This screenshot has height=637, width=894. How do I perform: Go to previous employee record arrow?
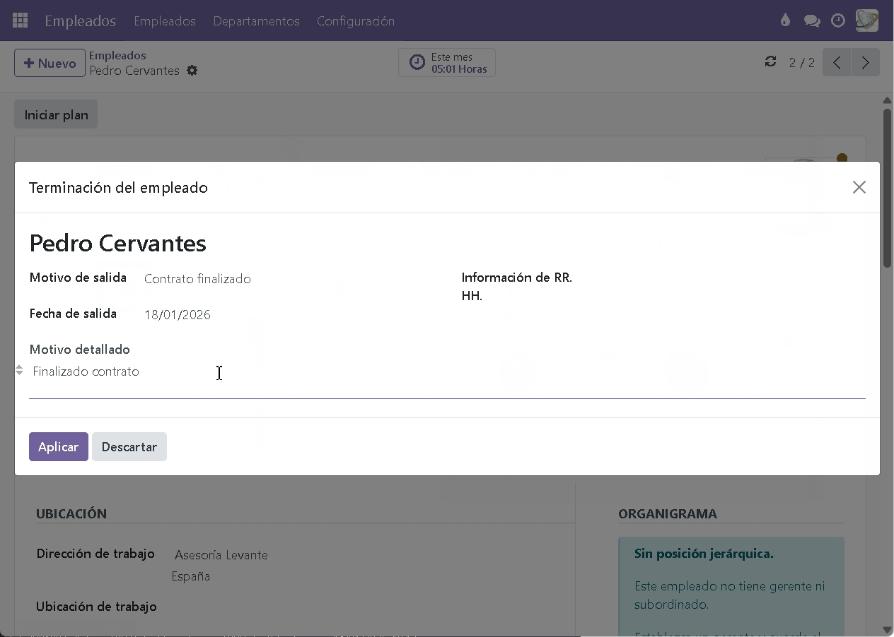pos(837,62)
